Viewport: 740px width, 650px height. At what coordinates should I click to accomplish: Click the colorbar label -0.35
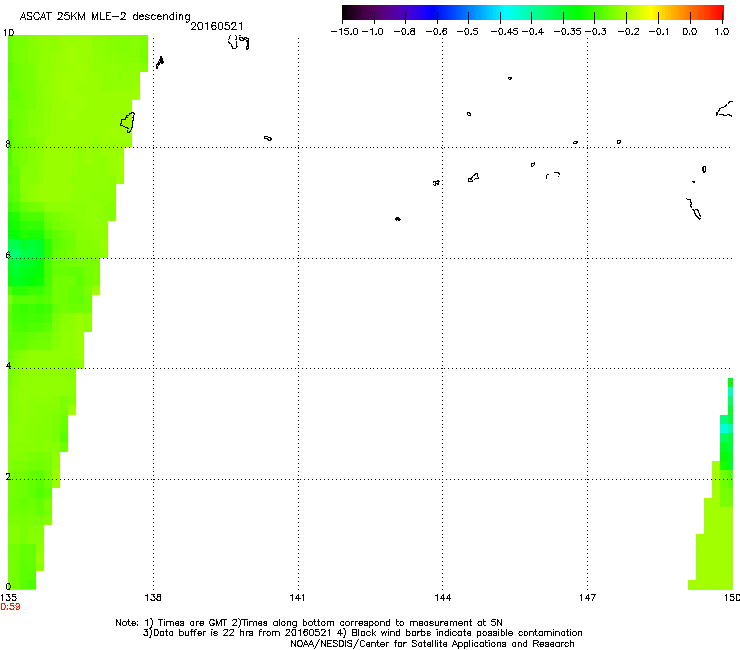pyautogui.click(x=568, y=32)
